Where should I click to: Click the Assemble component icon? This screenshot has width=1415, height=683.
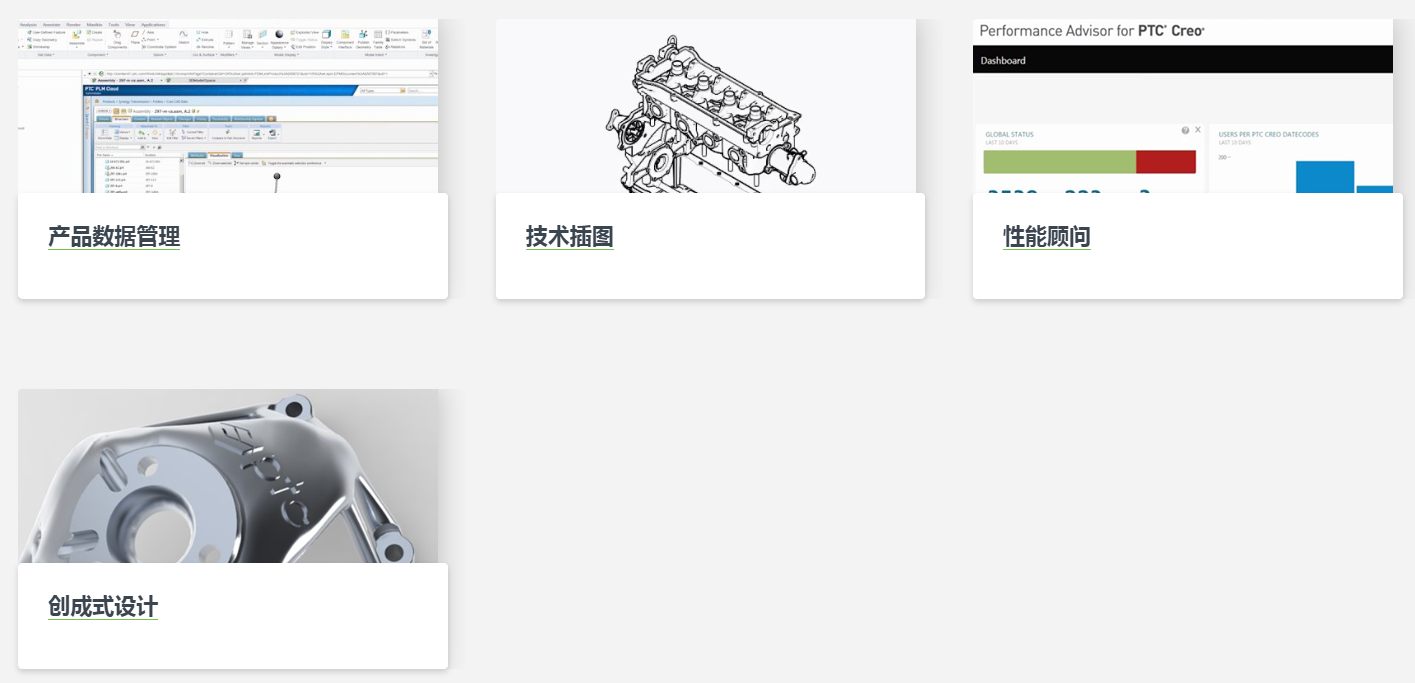pyautogui.click(x=76, y=36)
